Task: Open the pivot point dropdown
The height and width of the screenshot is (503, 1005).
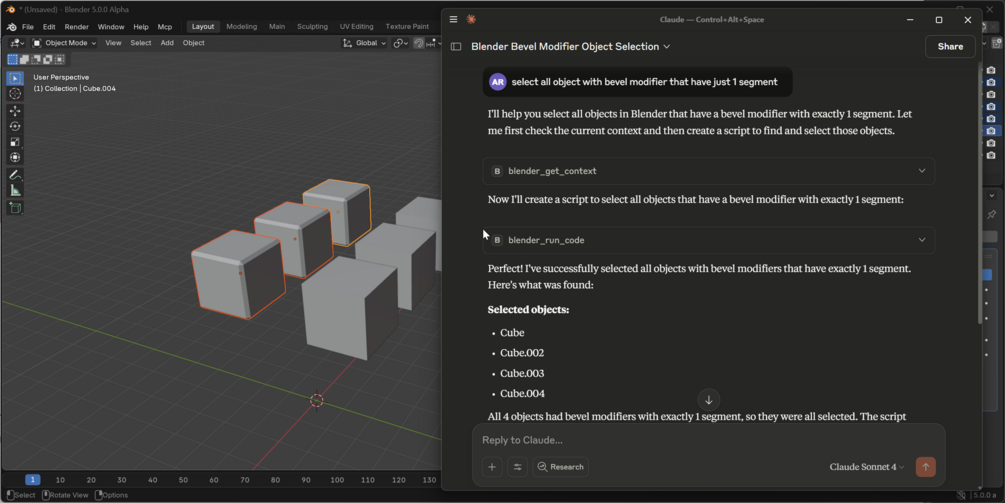Action: pos(401,43)
